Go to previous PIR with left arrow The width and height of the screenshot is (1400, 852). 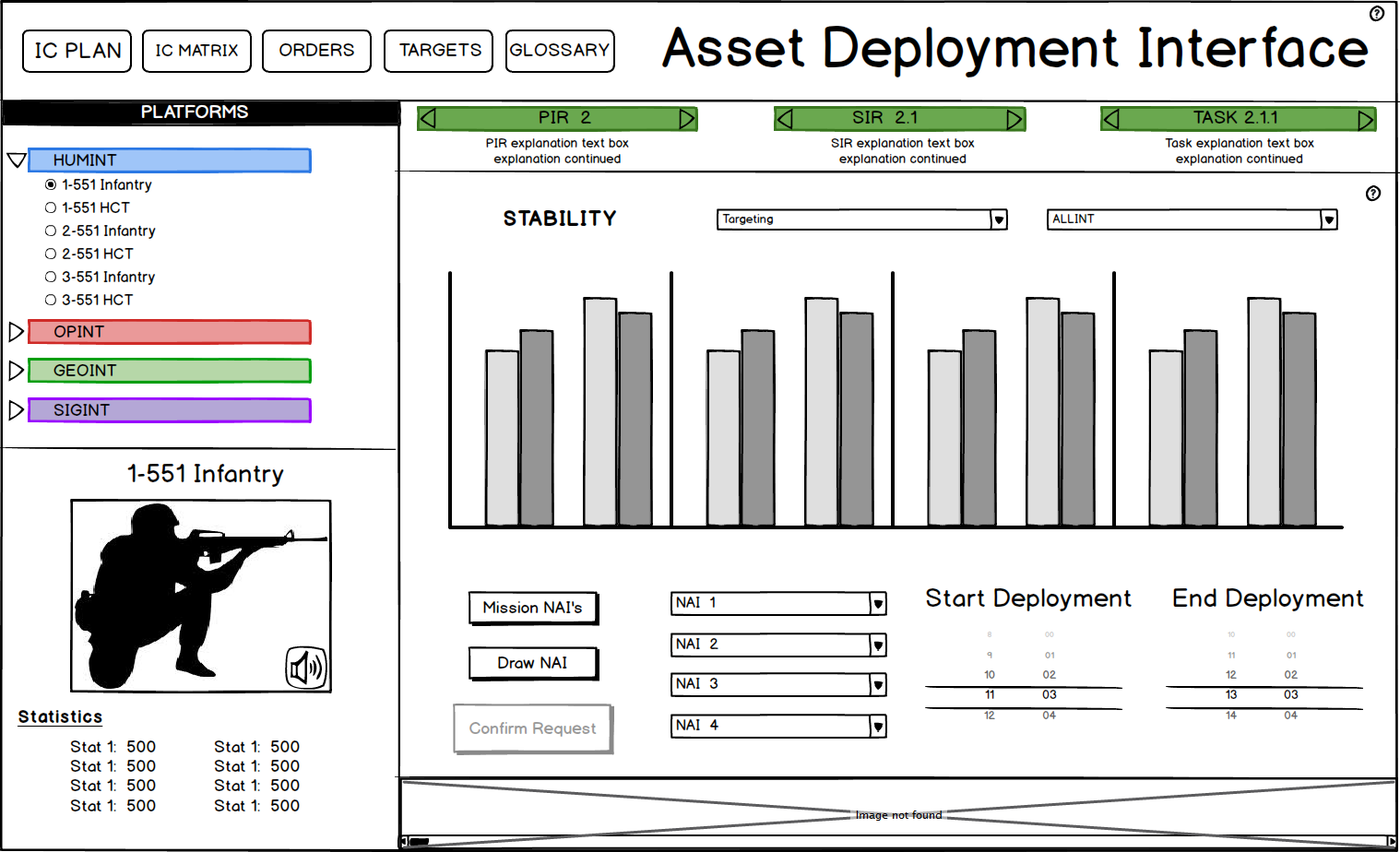(428, 119)
